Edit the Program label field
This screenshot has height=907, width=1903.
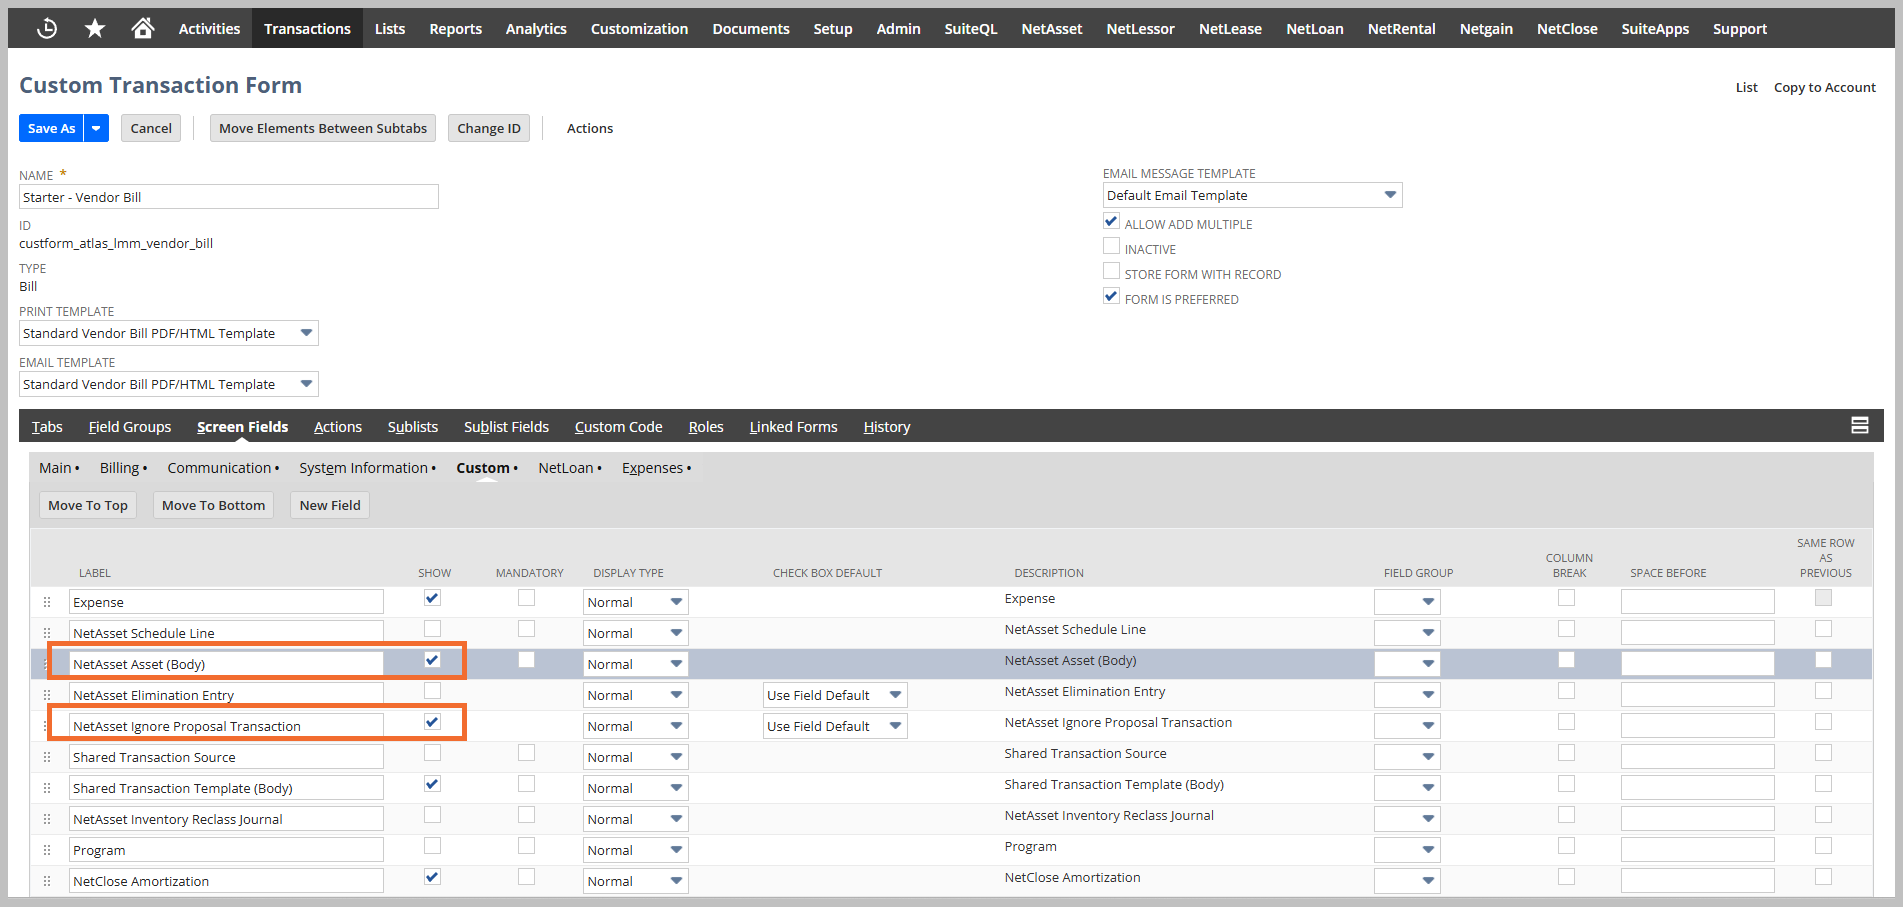[226, 850]
